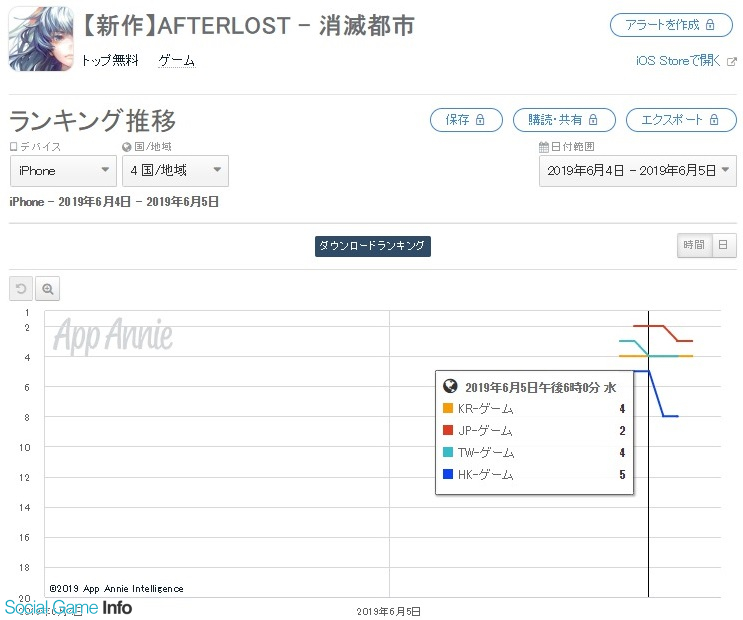Screen dimensions: 743x620
Task: Click the エクスポート button
Action: click(681, 120)
